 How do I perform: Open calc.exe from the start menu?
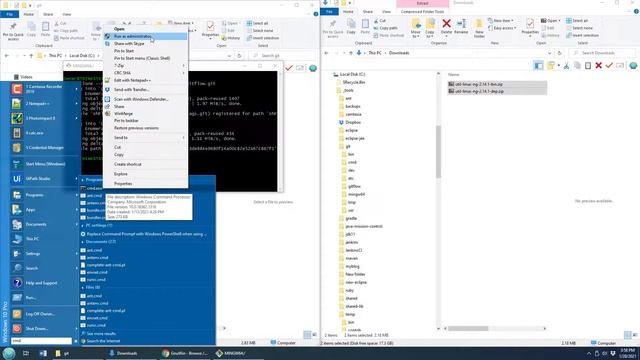pos(44,133)
